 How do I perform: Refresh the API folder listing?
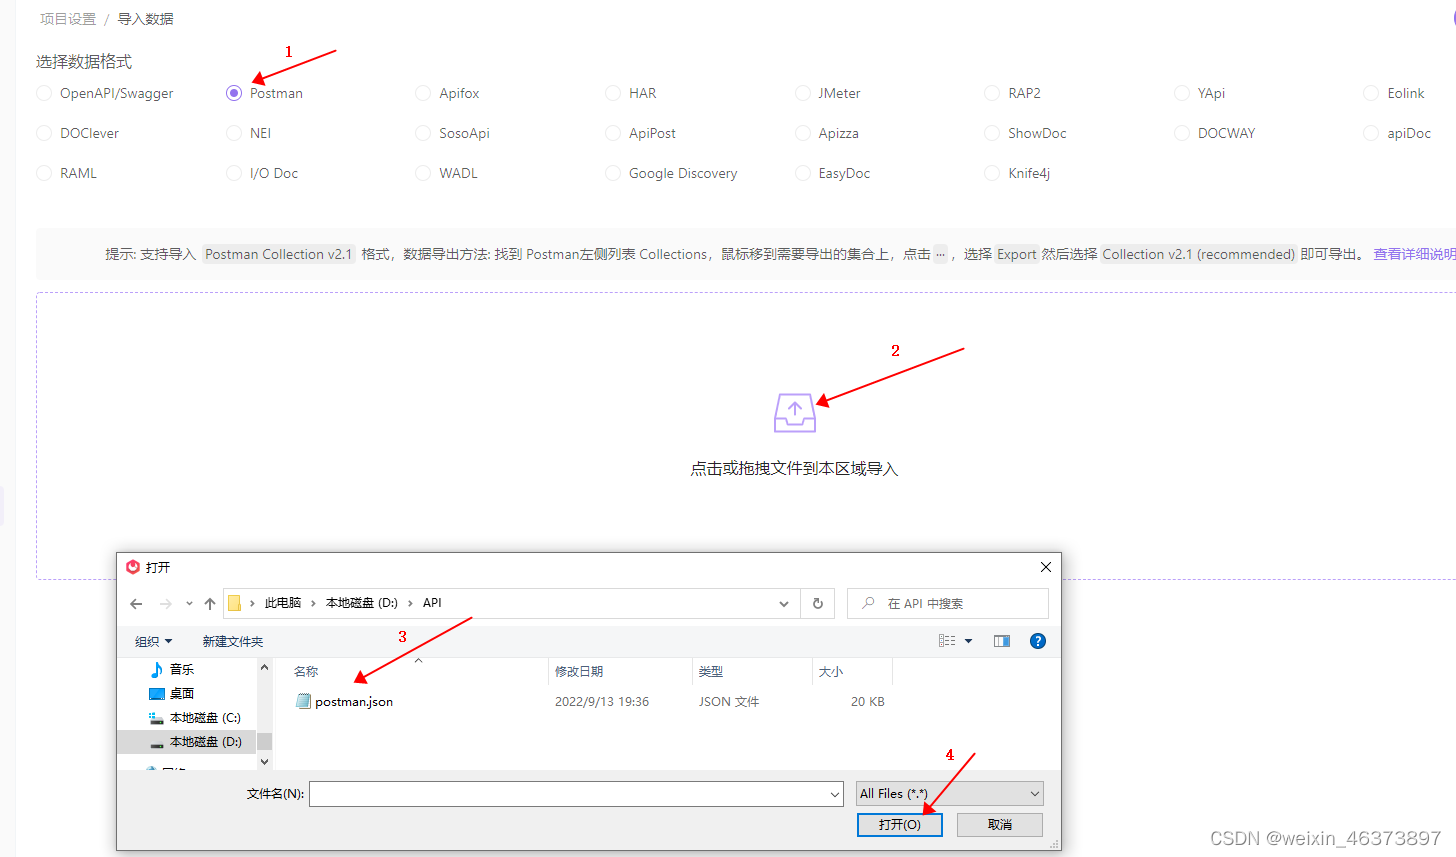818,604
